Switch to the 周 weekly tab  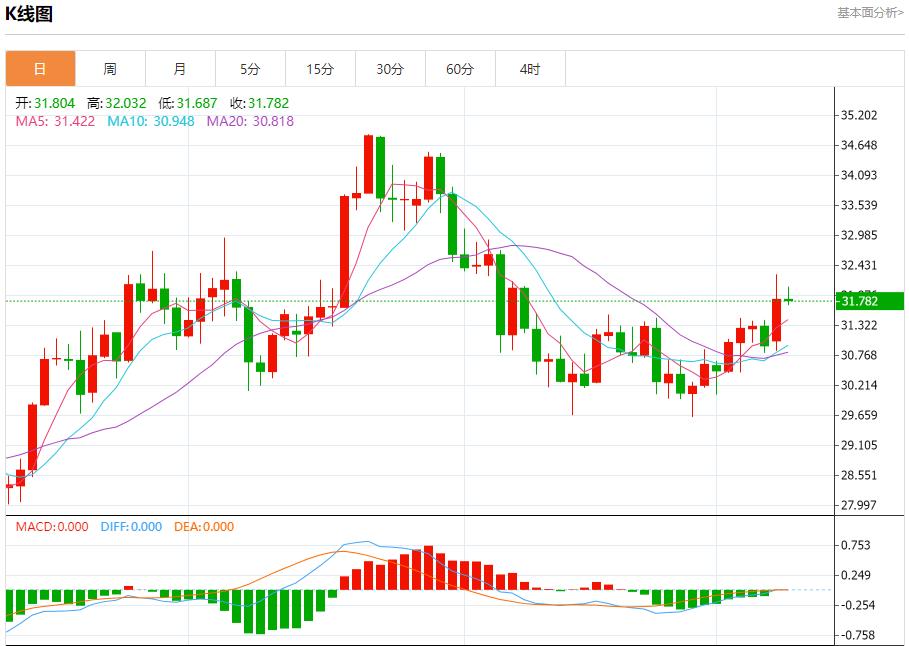[110, 69]
